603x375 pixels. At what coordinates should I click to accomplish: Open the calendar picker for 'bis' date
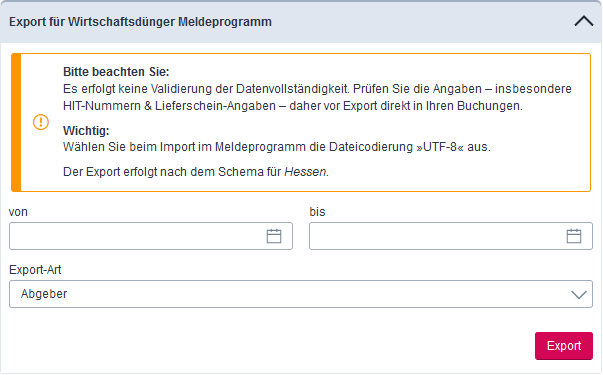coord(574,236)
